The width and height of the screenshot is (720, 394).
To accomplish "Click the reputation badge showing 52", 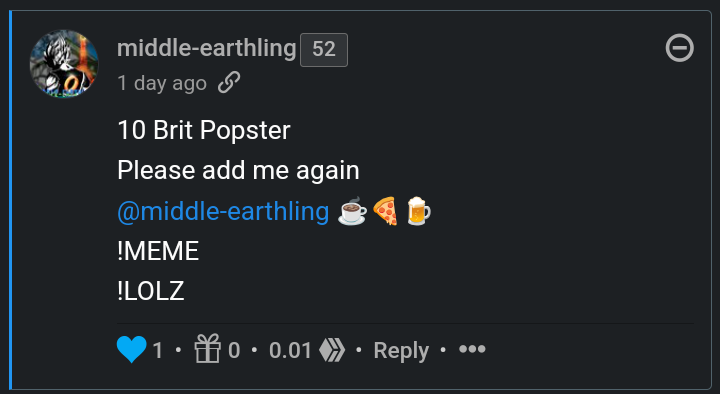I will tap(324, 50).
